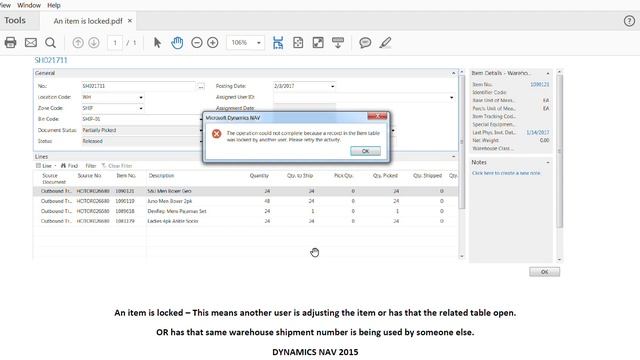Activate the Hand pan tool

click(177, 42)
